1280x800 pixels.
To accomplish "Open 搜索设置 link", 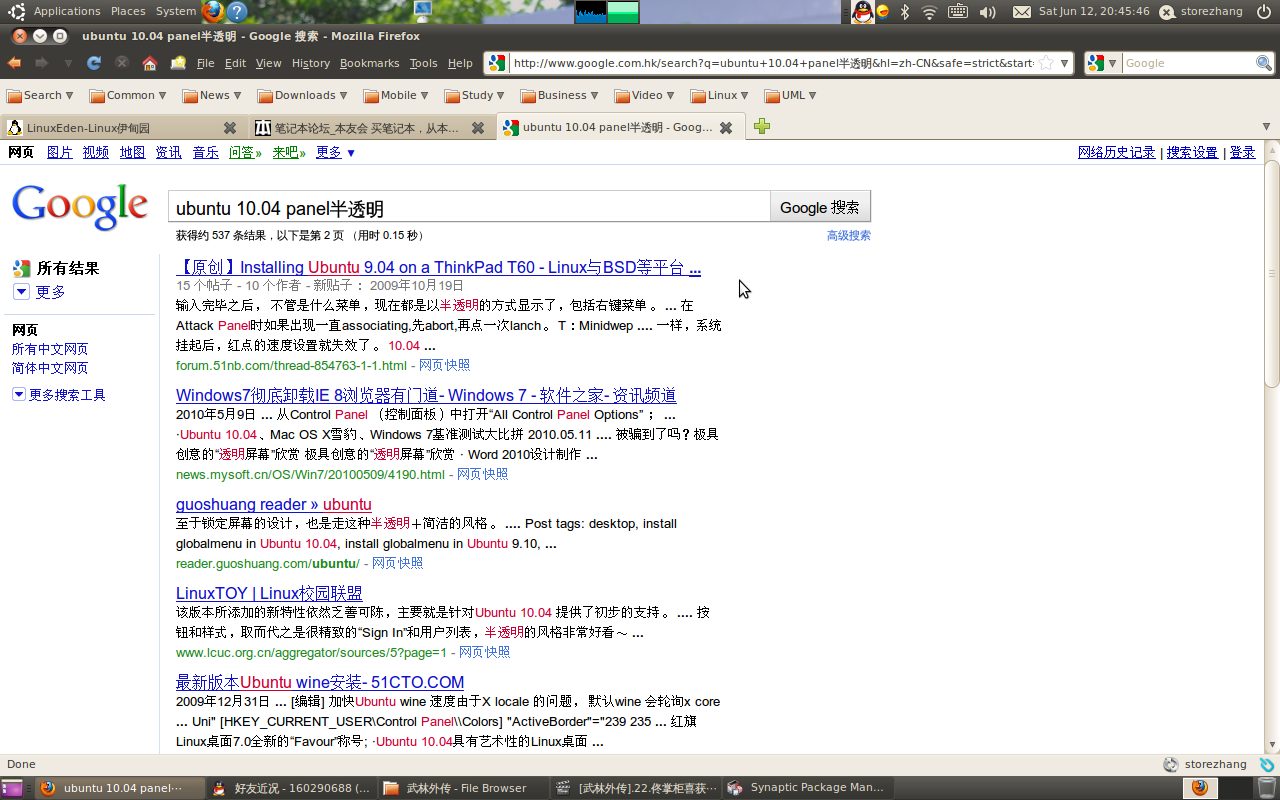I will tap(1193, 152).
